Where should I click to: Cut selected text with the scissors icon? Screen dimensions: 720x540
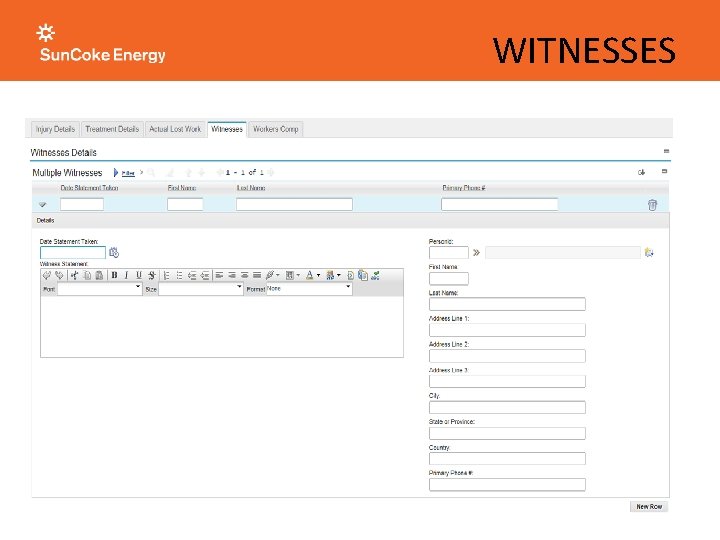(x=74, y=275)
